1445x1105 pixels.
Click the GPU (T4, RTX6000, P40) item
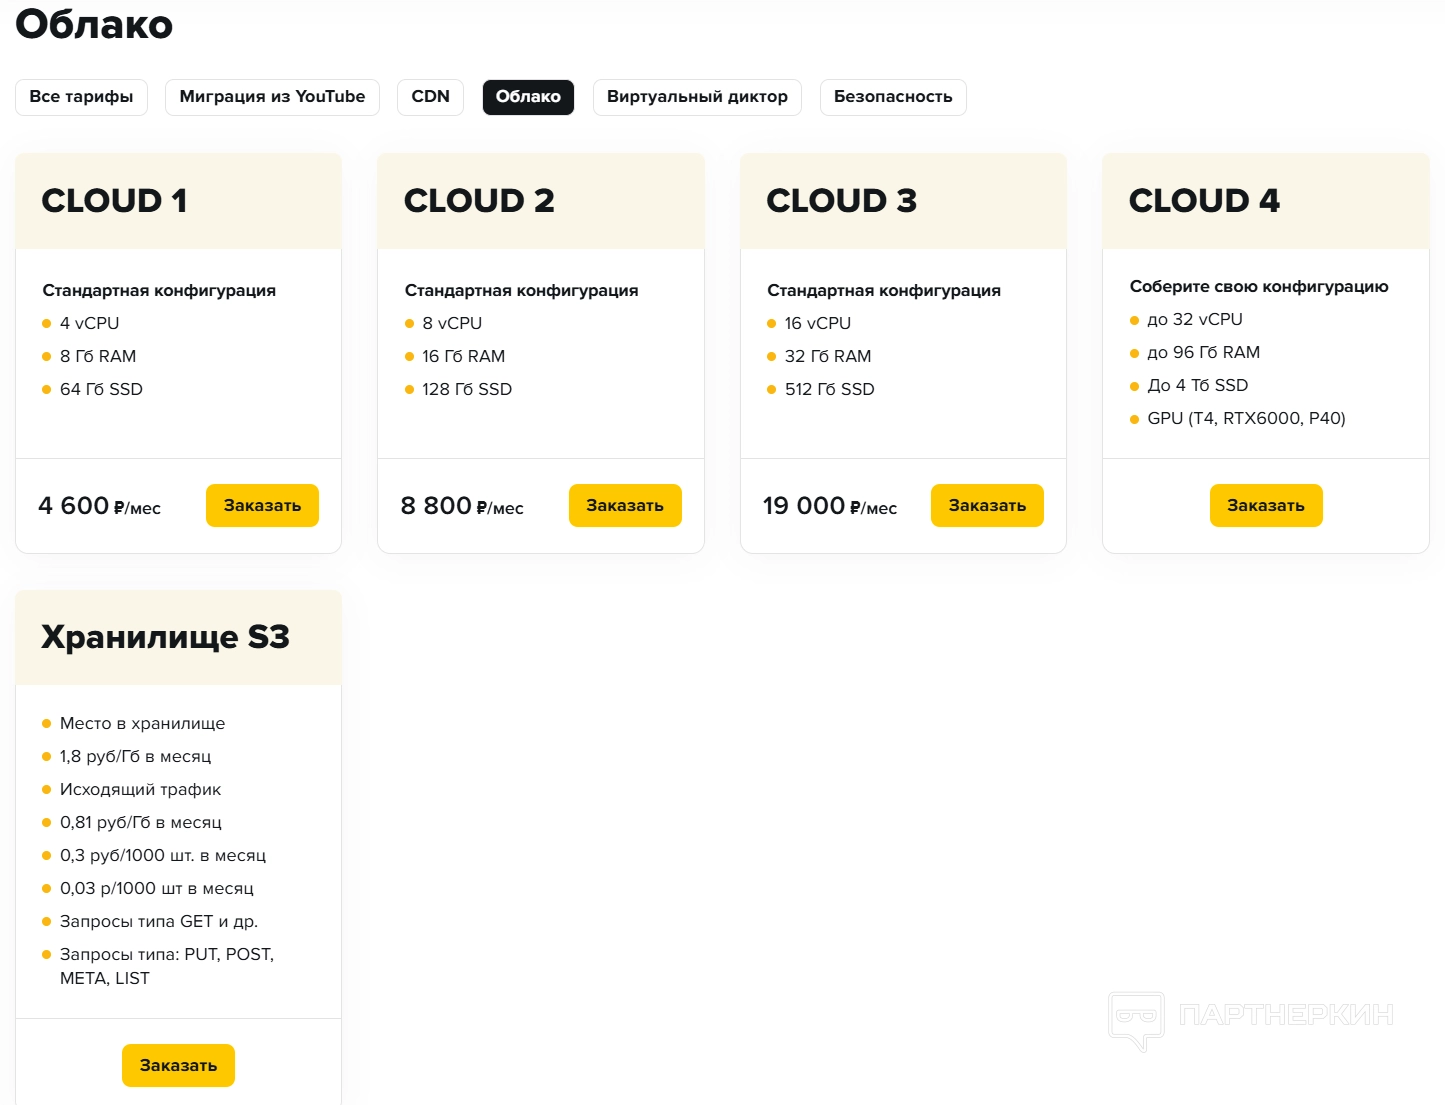coord(1245,418)
